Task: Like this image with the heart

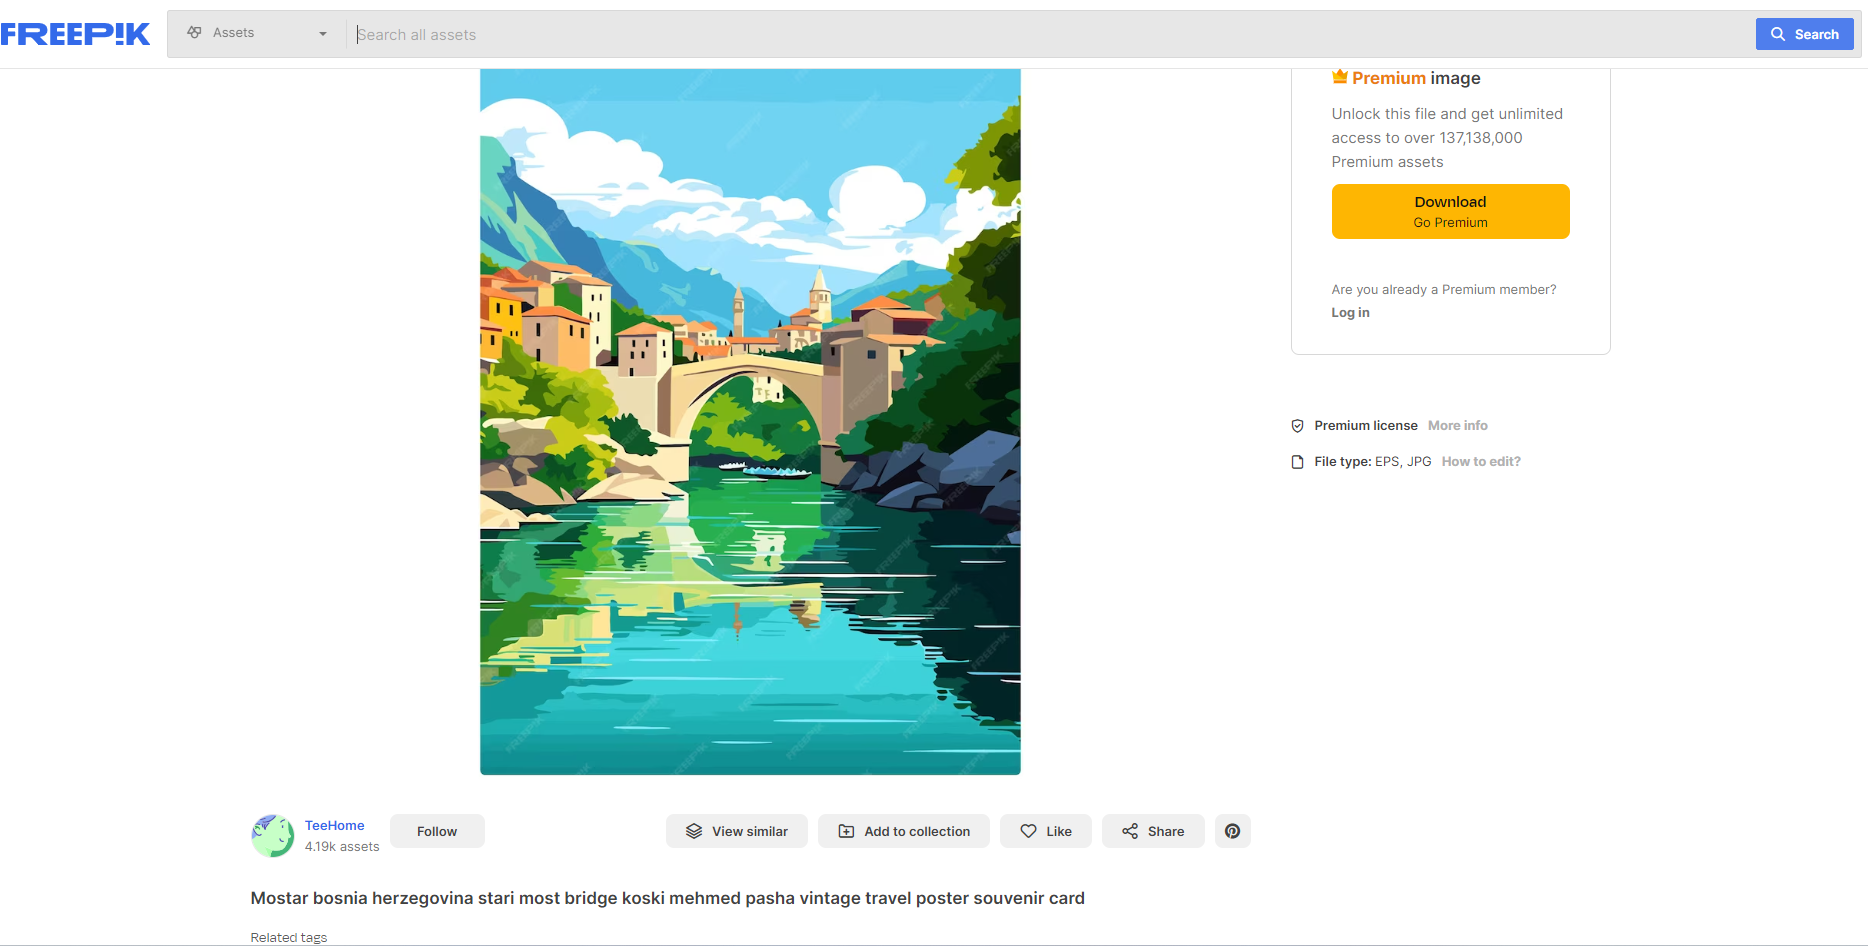Action: 1045,831
